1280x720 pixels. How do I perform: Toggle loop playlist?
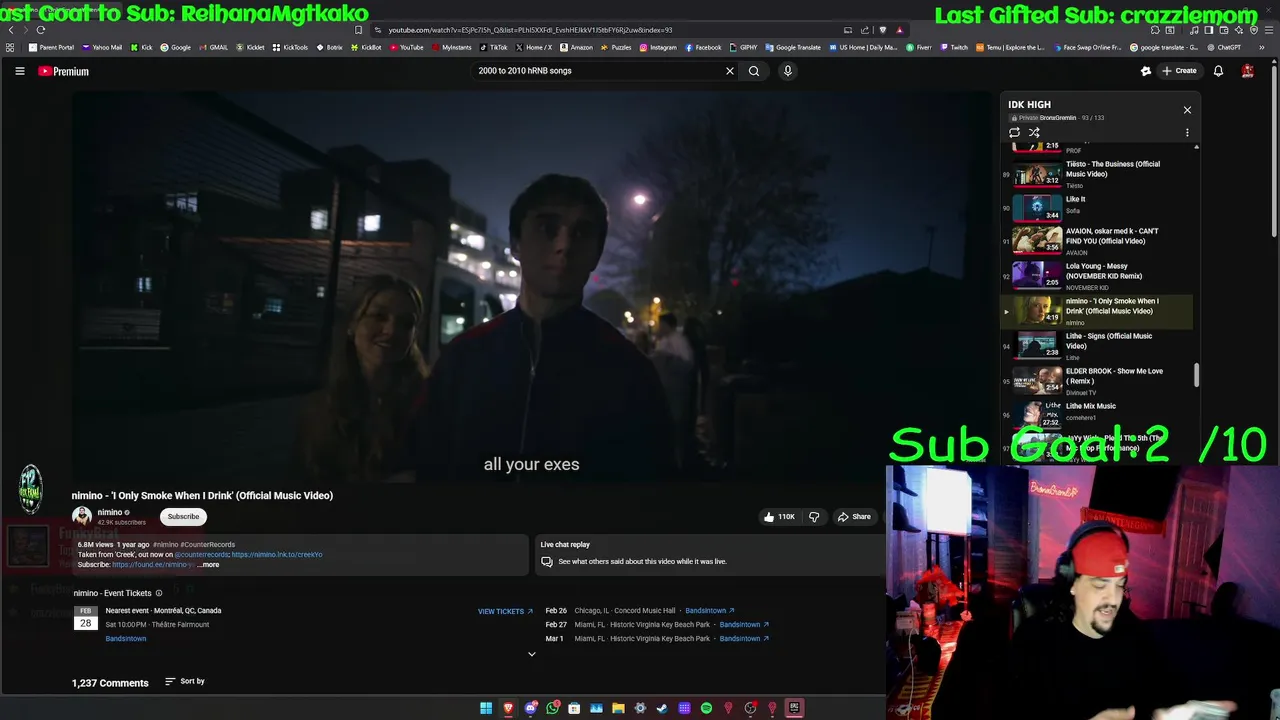click(x=1014, y=132)
